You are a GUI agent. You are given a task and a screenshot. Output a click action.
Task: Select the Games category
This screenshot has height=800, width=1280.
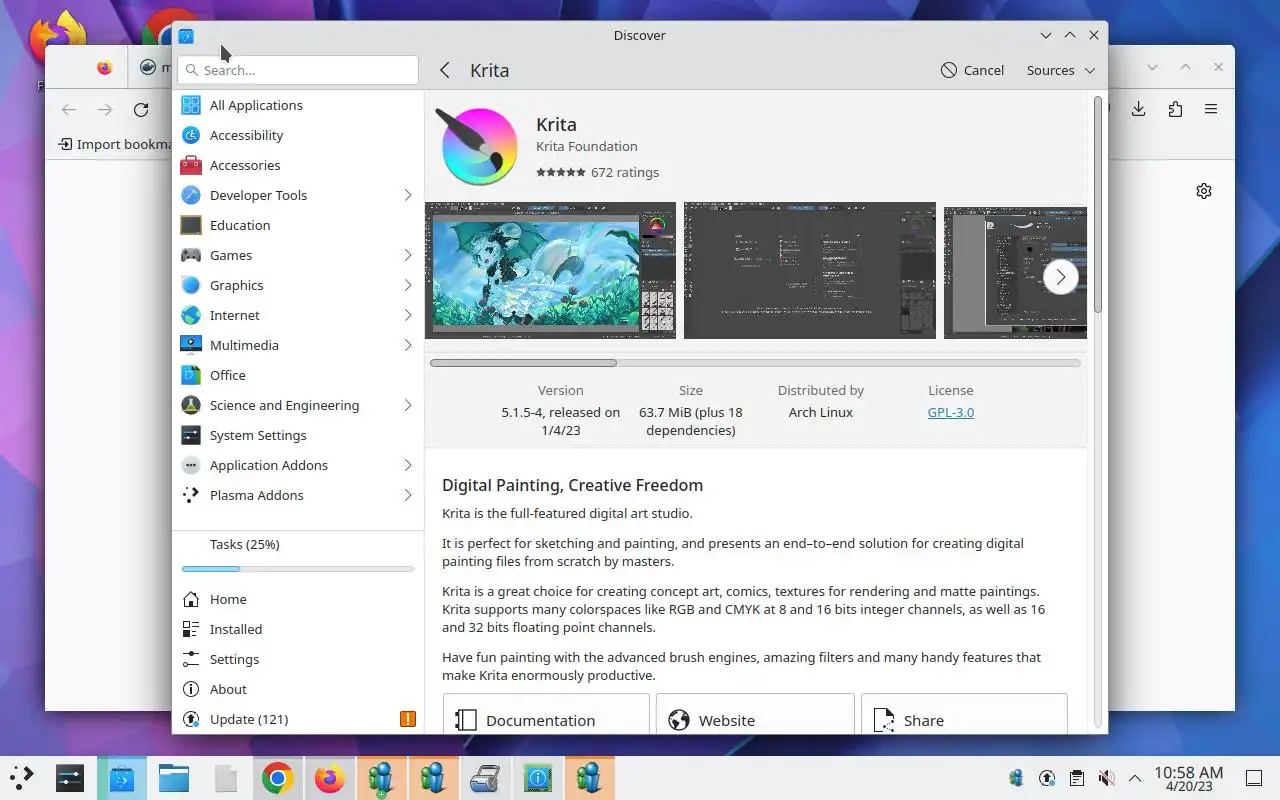tap(298, 255)
